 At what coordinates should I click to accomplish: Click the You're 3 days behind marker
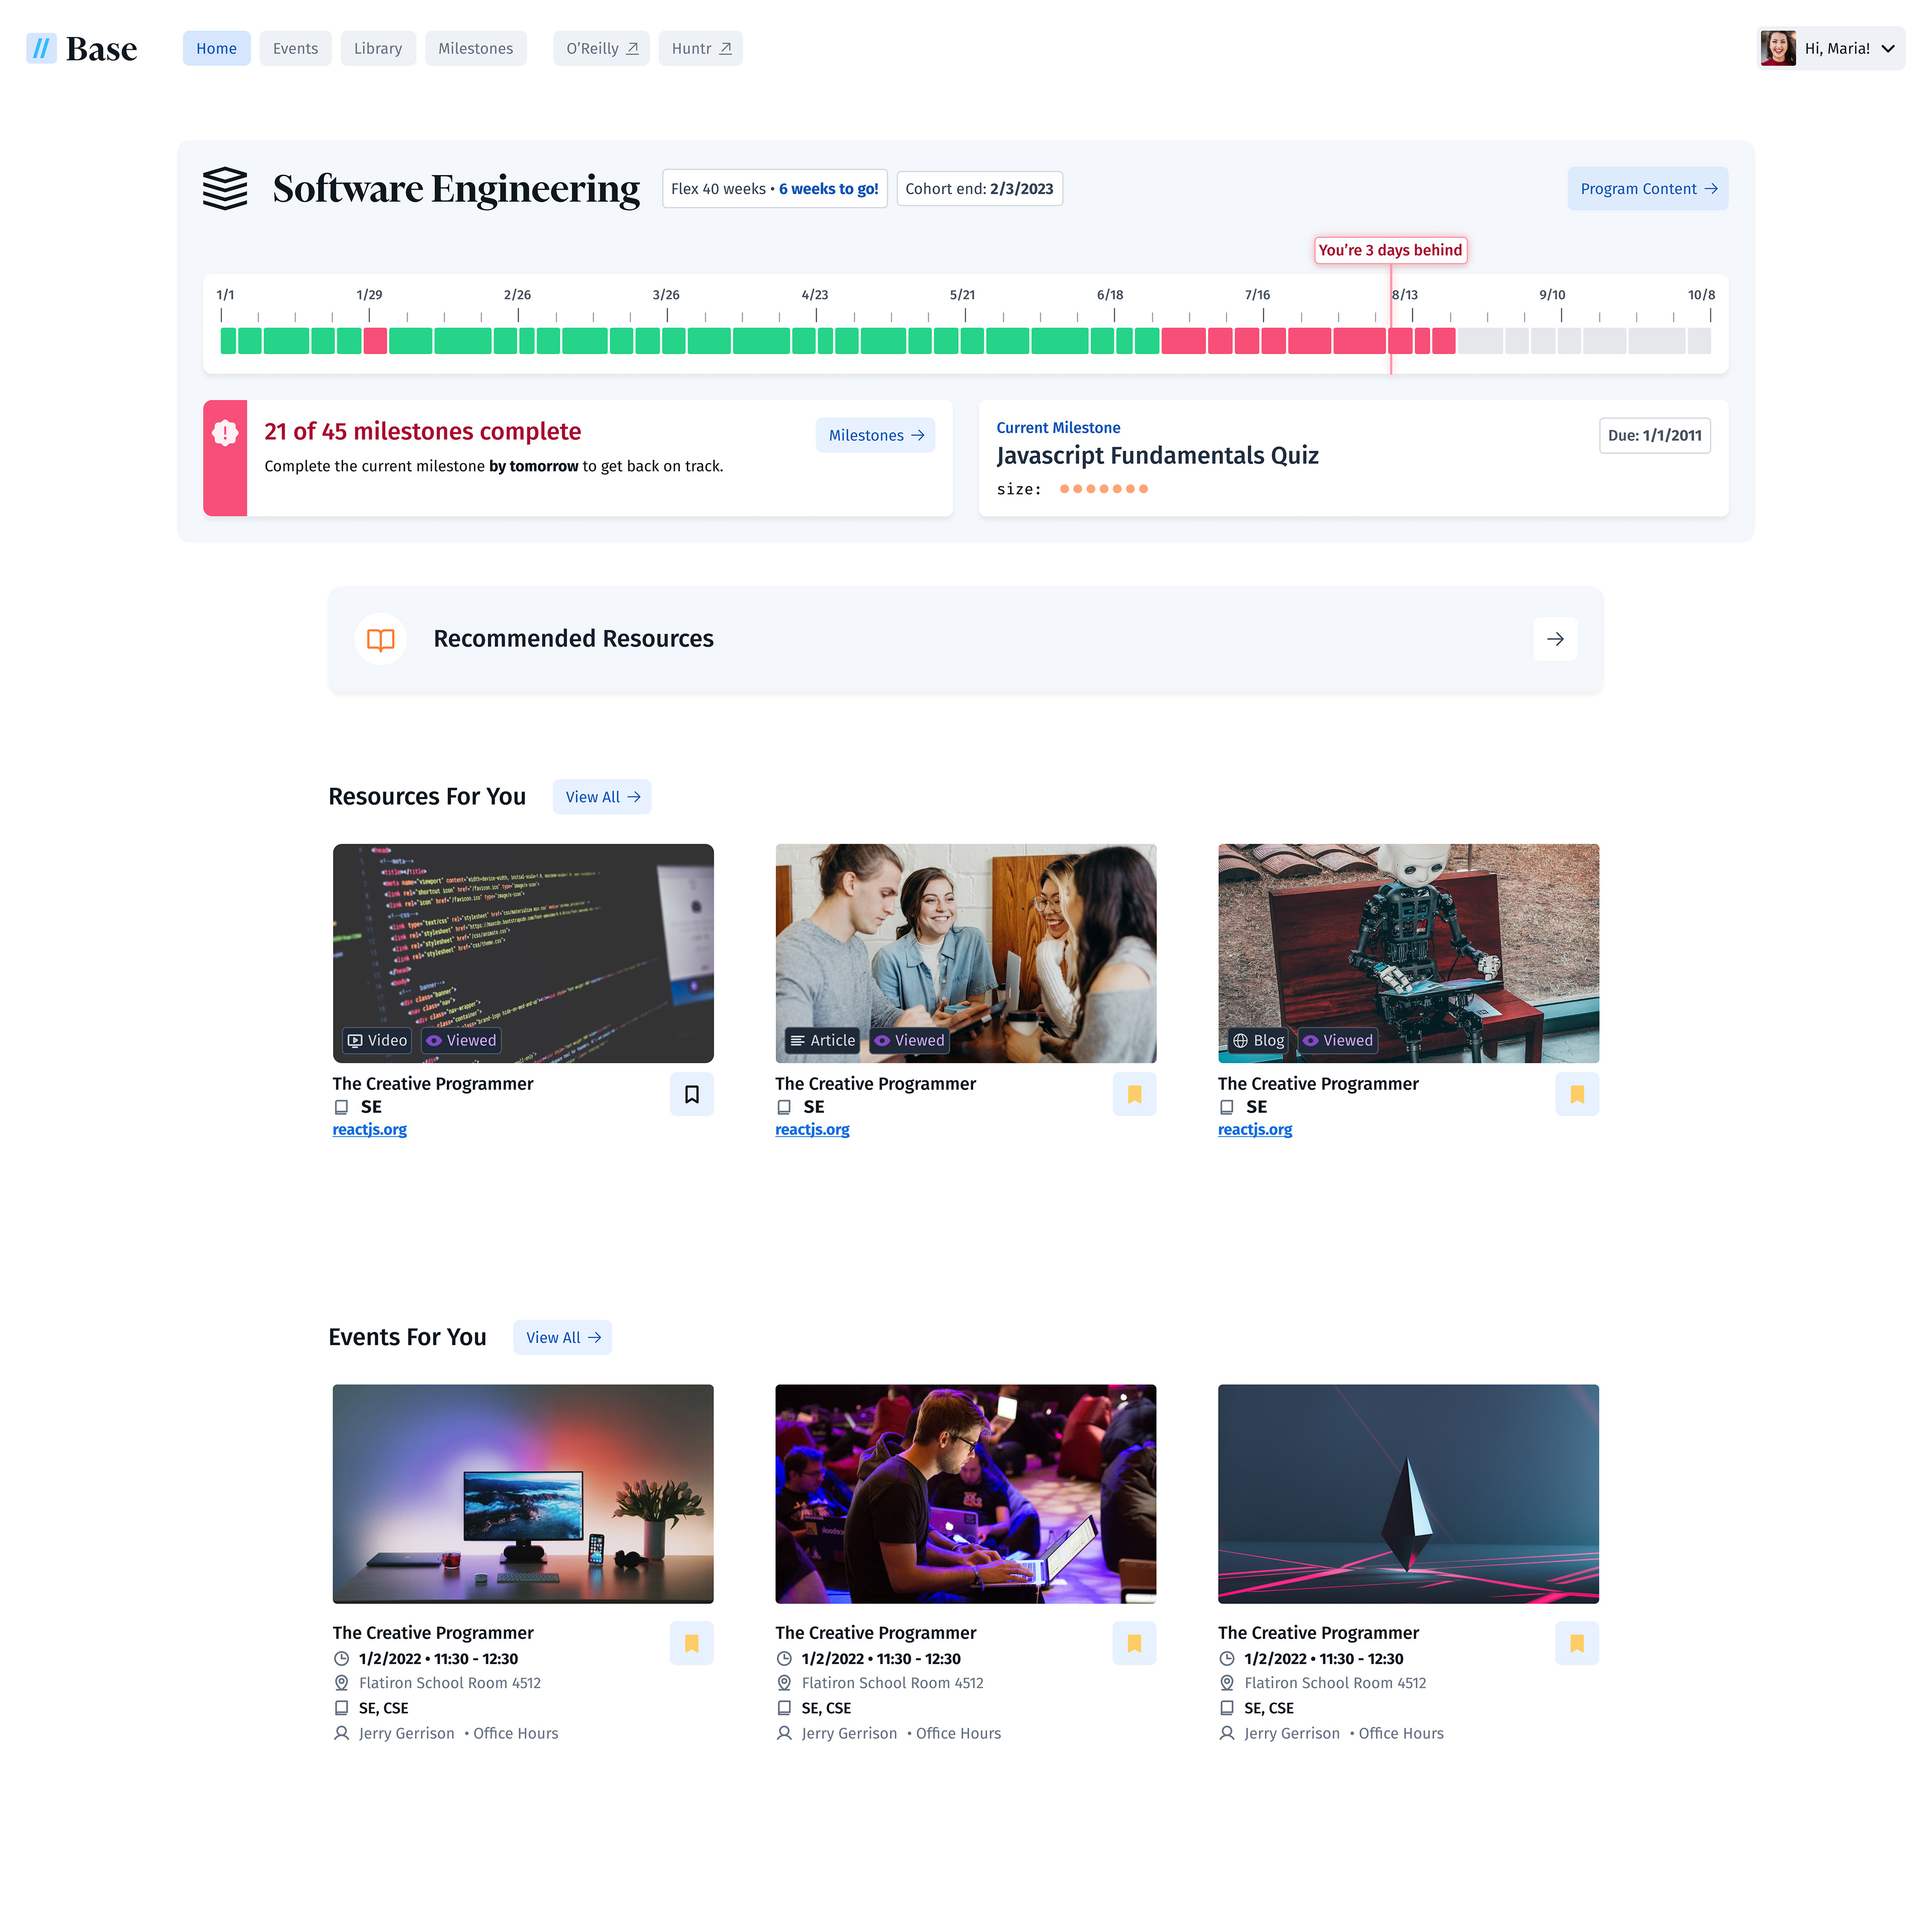(1390, 250)
